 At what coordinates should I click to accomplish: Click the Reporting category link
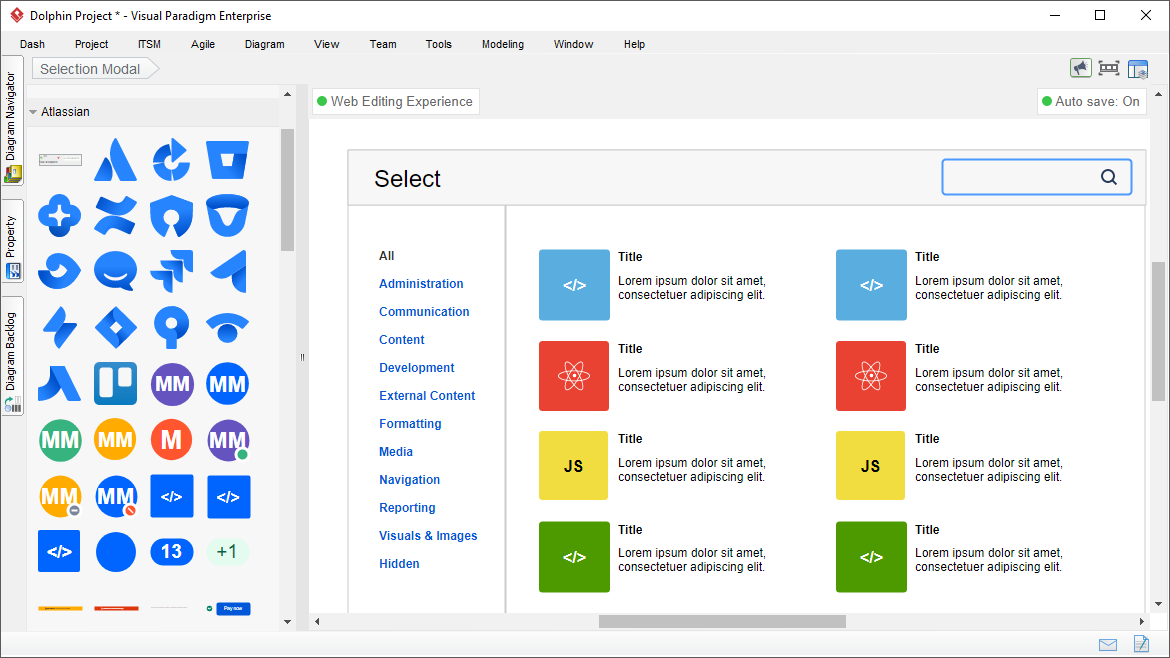pos(407,508)
